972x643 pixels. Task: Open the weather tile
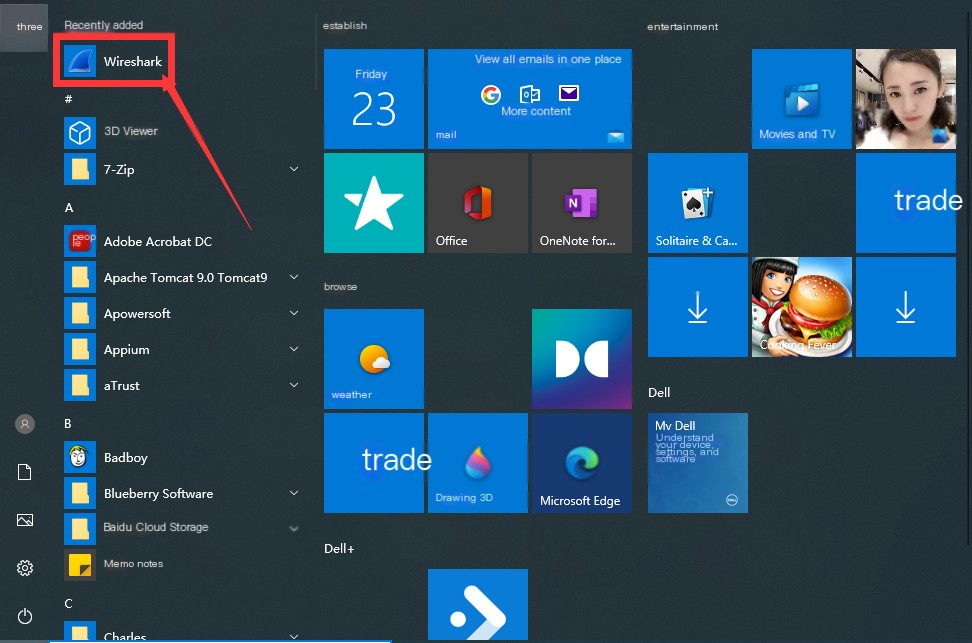[374, 358]
